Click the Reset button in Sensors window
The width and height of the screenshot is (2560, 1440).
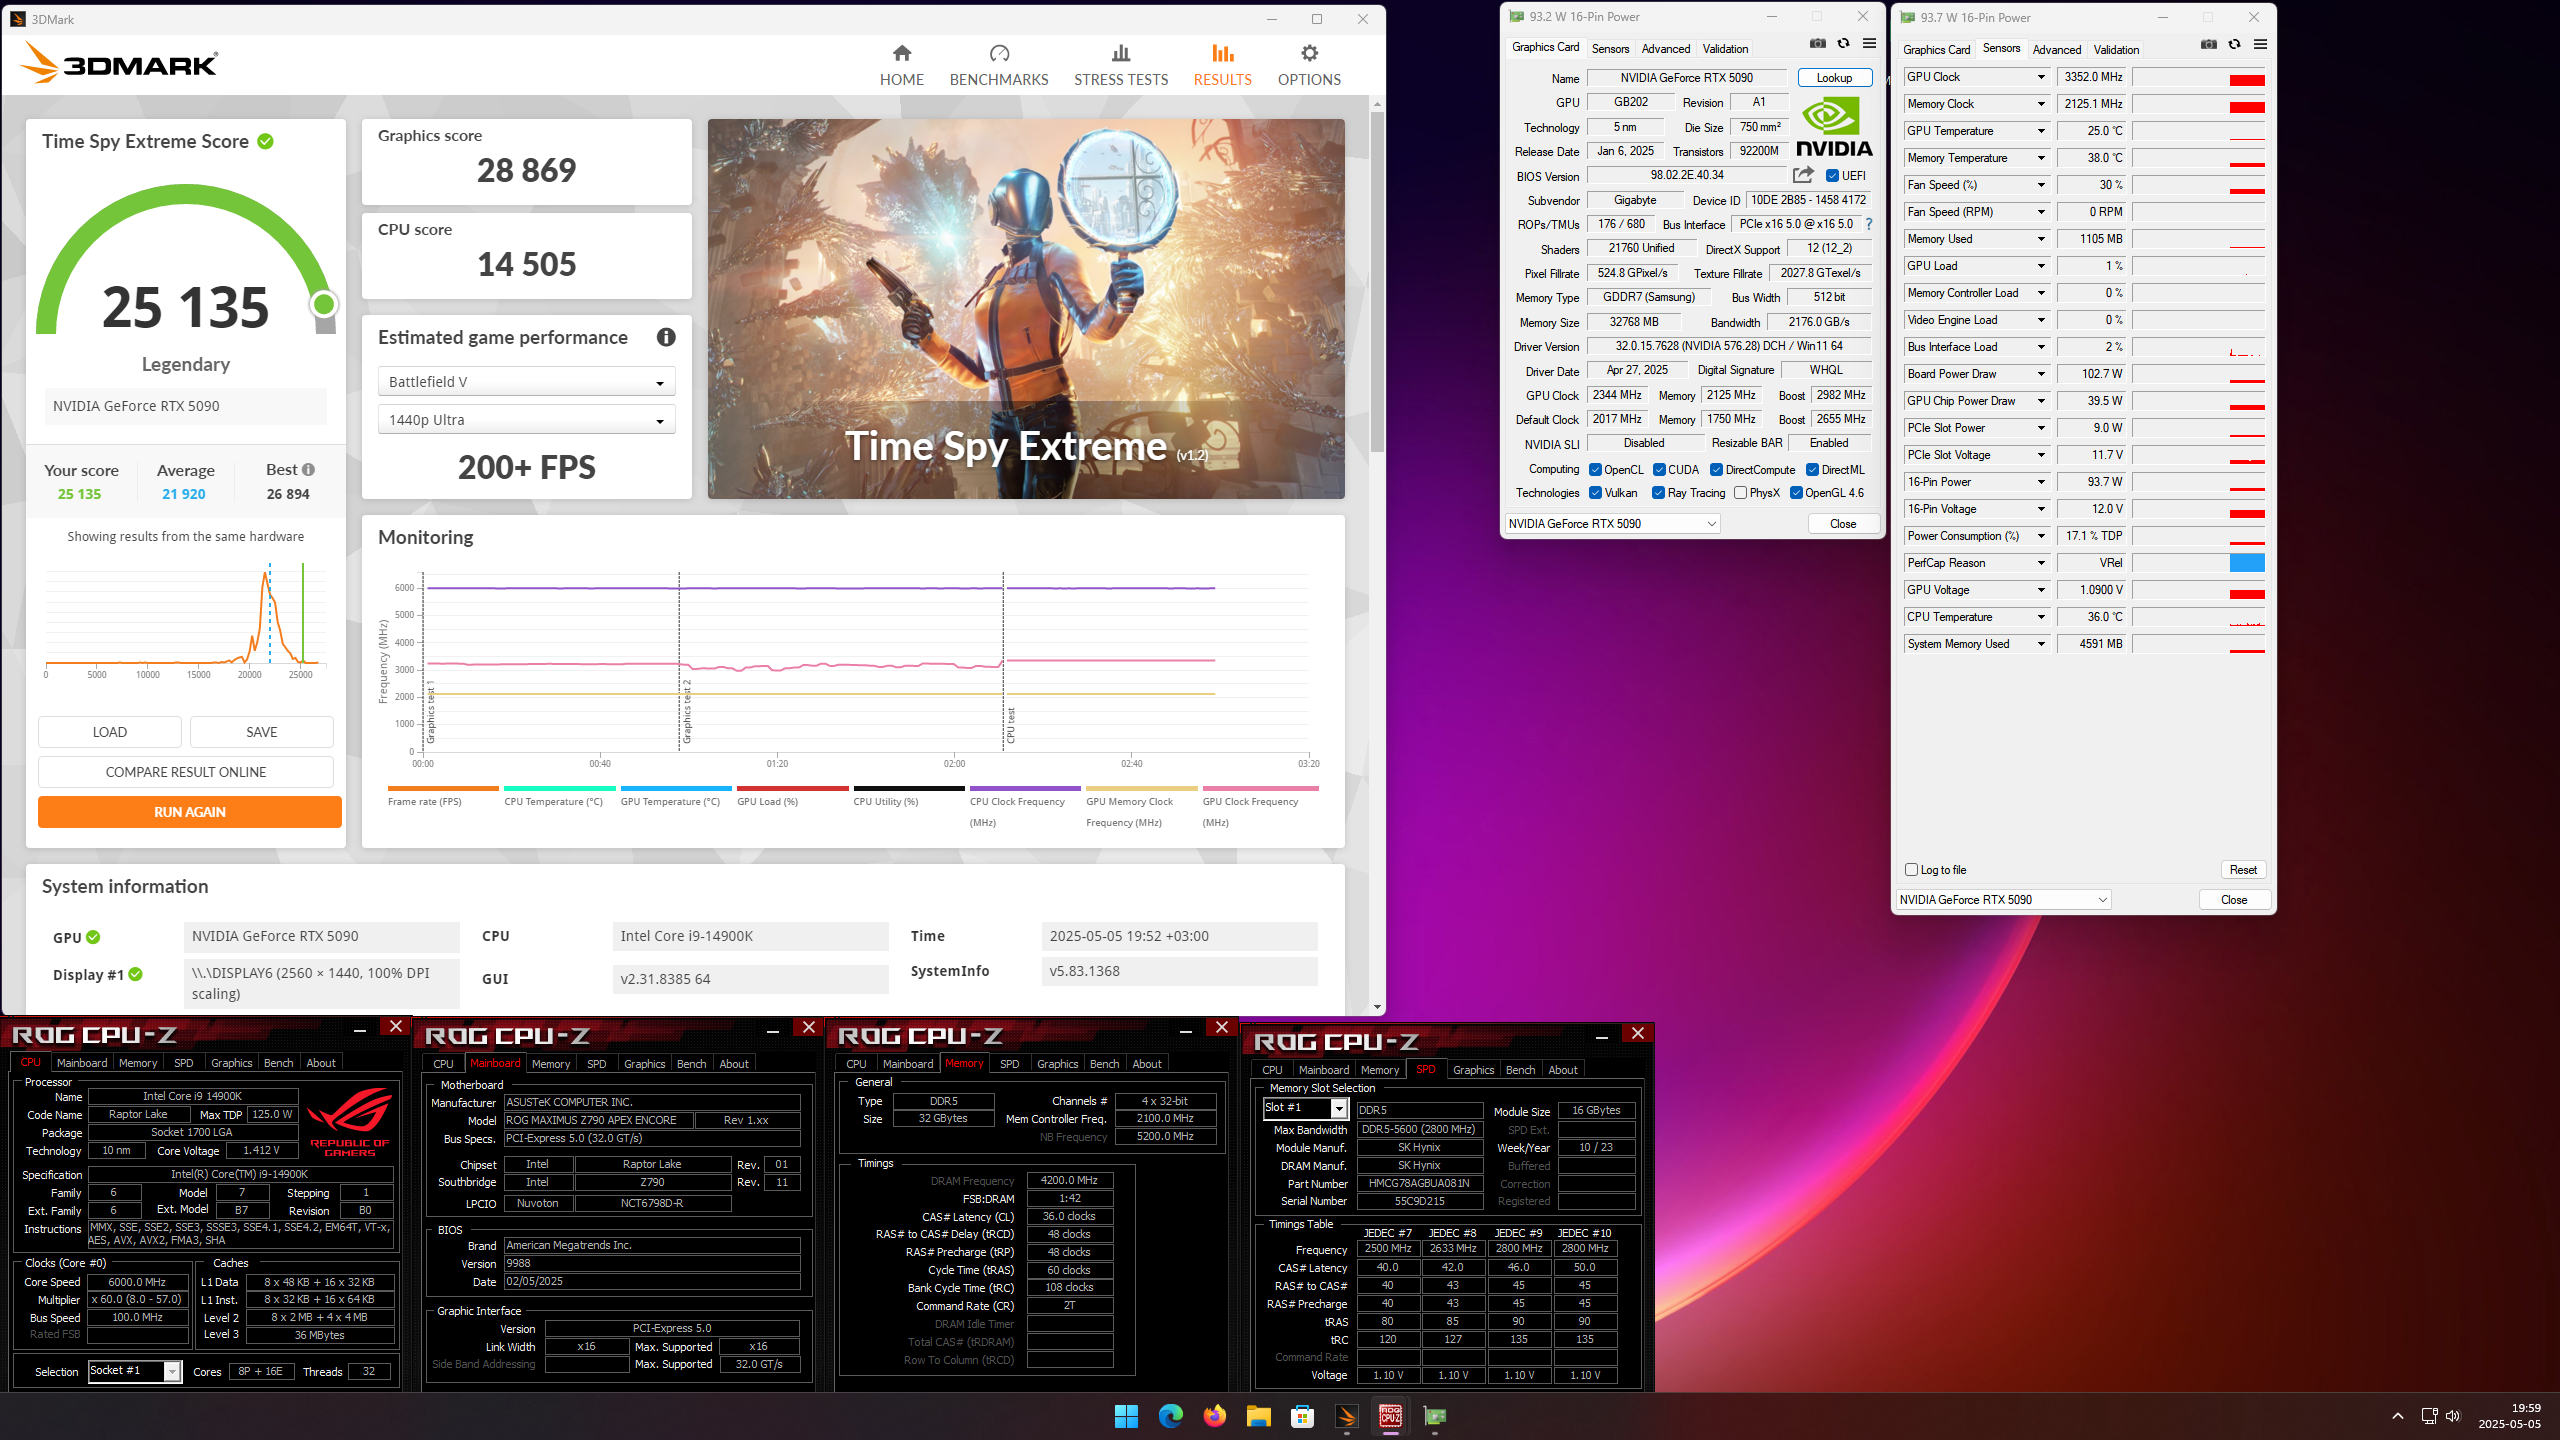point(2243,870)
